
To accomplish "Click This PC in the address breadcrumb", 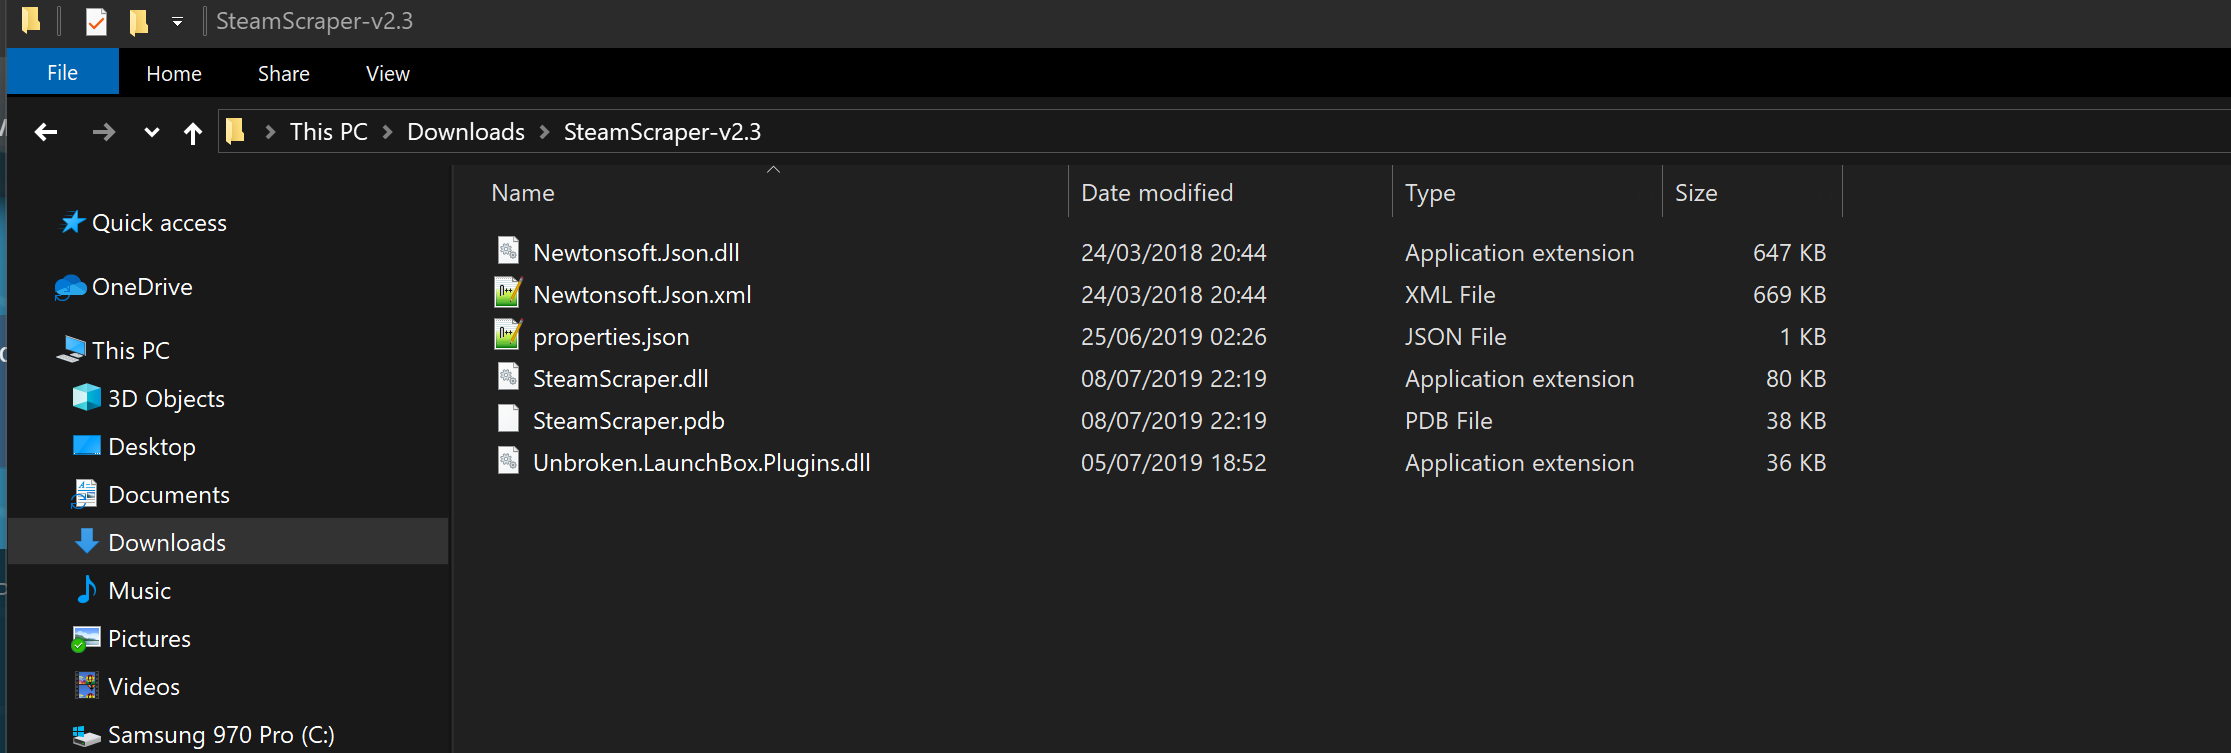I will 329,131.
